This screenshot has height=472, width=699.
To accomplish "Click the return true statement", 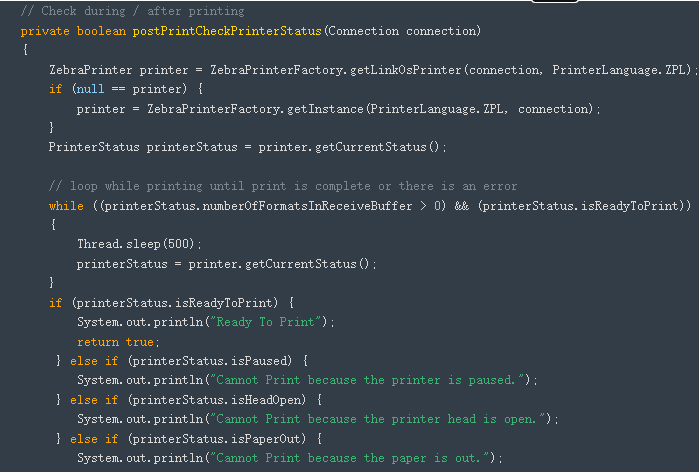I will coord(115,341).
